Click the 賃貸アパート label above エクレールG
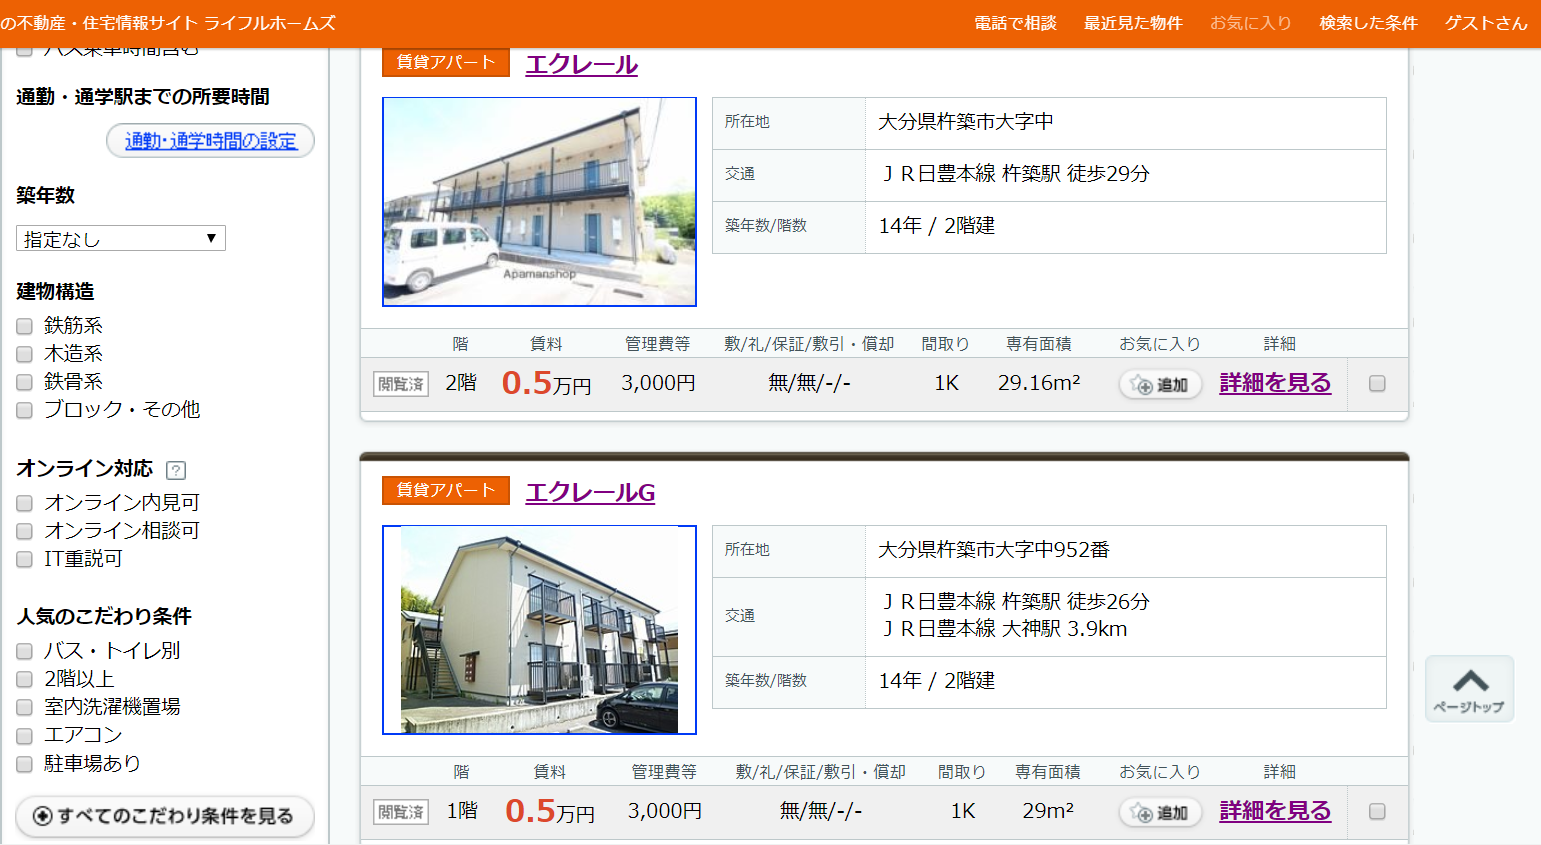The width and height of the screenshot is (1541, 845). [446, 490]
